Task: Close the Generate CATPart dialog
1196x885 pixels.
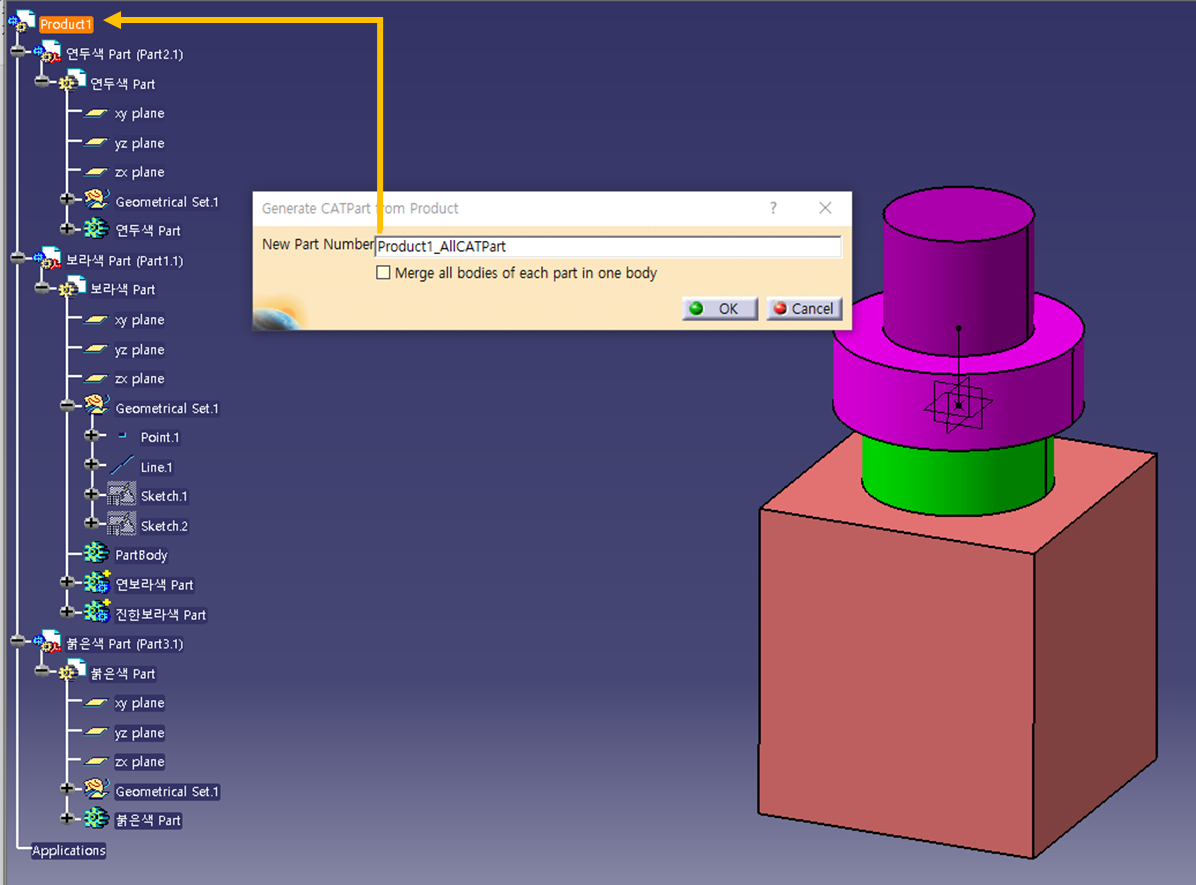Action: tap(825, 208)
